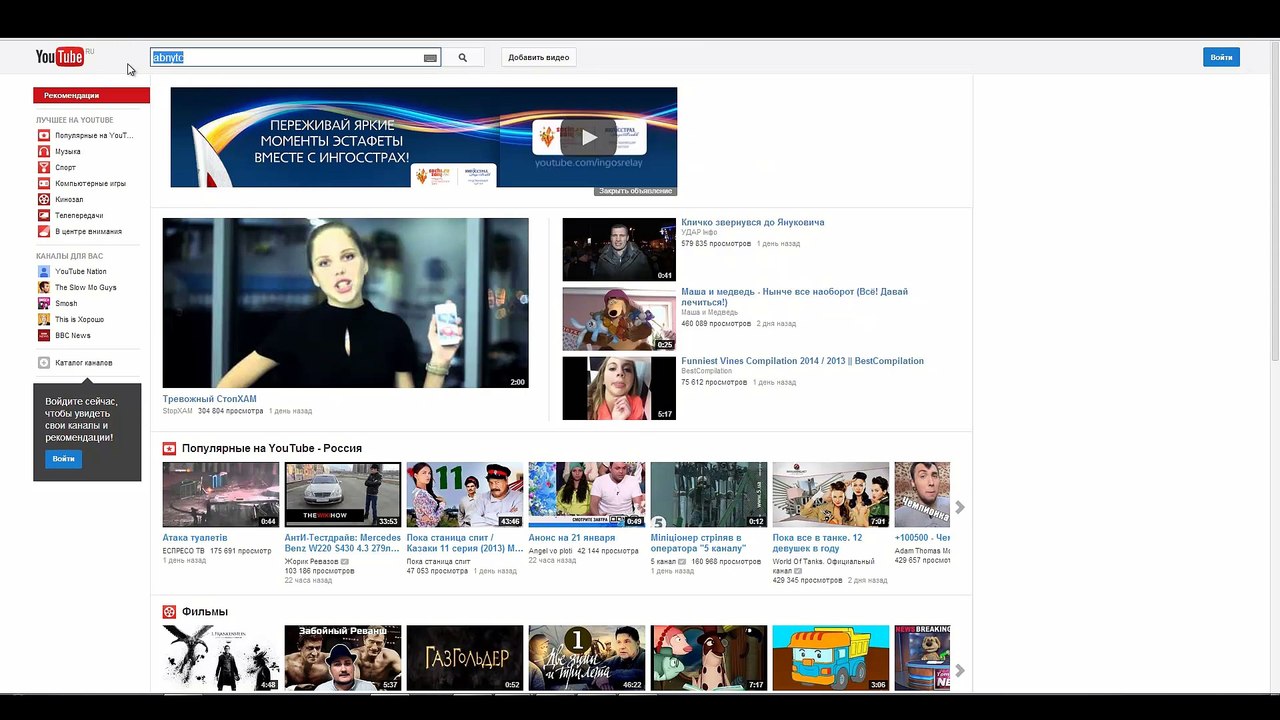
Task: Click the ЕСПРЕСО ТВ channel name
Action: click(184, 550)
